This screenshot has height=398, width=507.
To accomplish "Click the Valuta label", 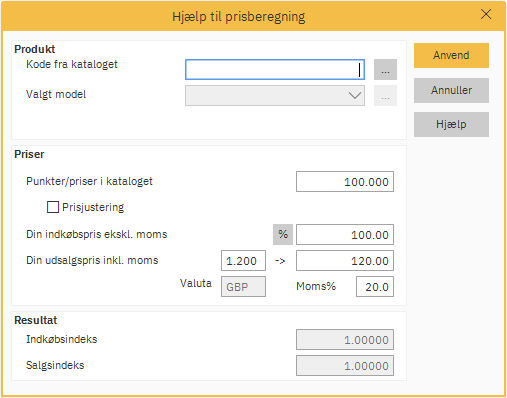I will click(196, 283).
